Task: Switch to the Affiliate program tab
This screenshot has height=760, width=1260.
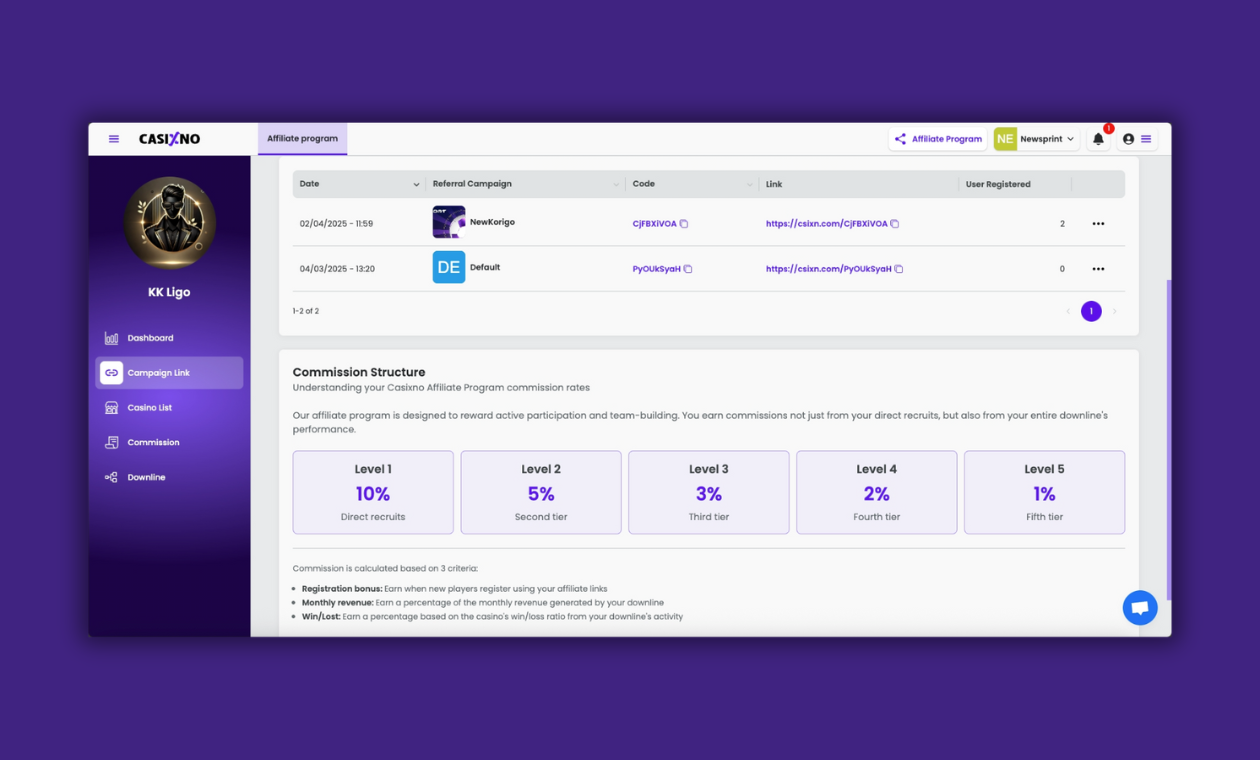Action: click(x=302, y=139)
